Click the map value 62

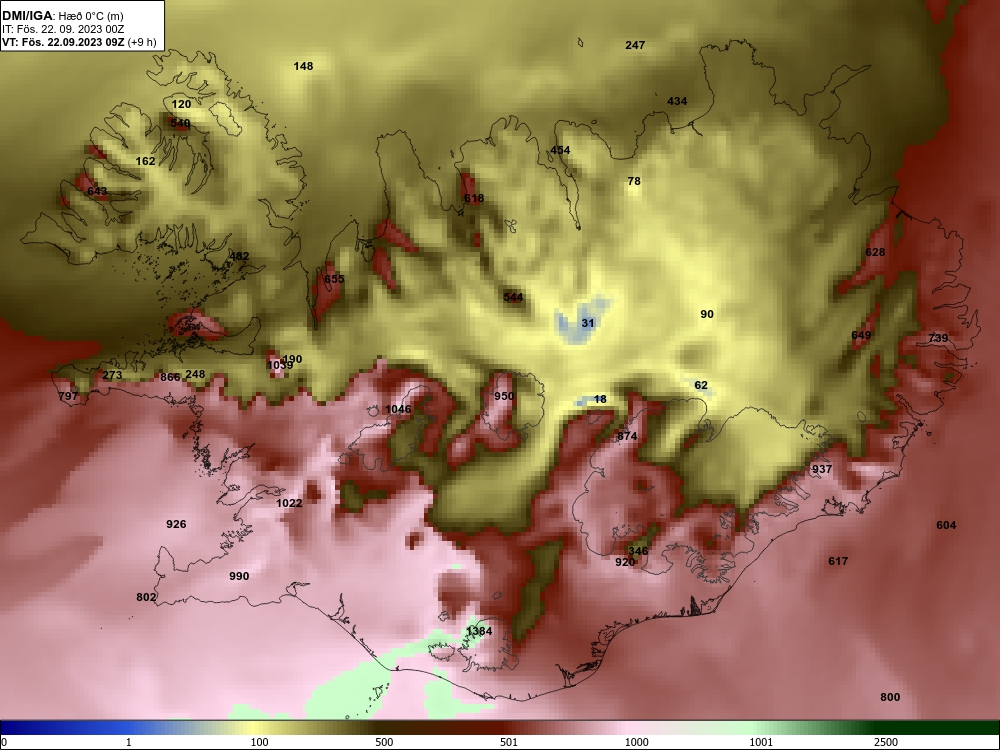701,385
